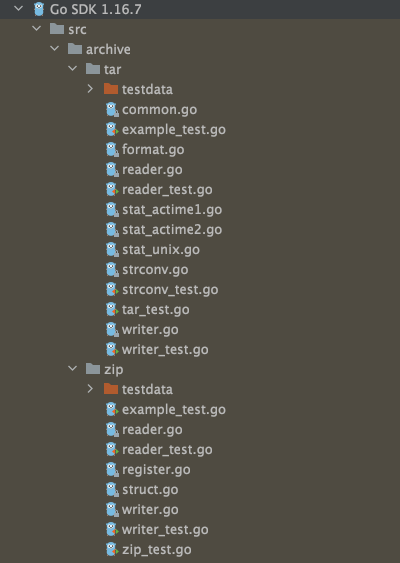Click the test file icon for zip_test.go
The image size is (400, 563).
tap(112, 550)
